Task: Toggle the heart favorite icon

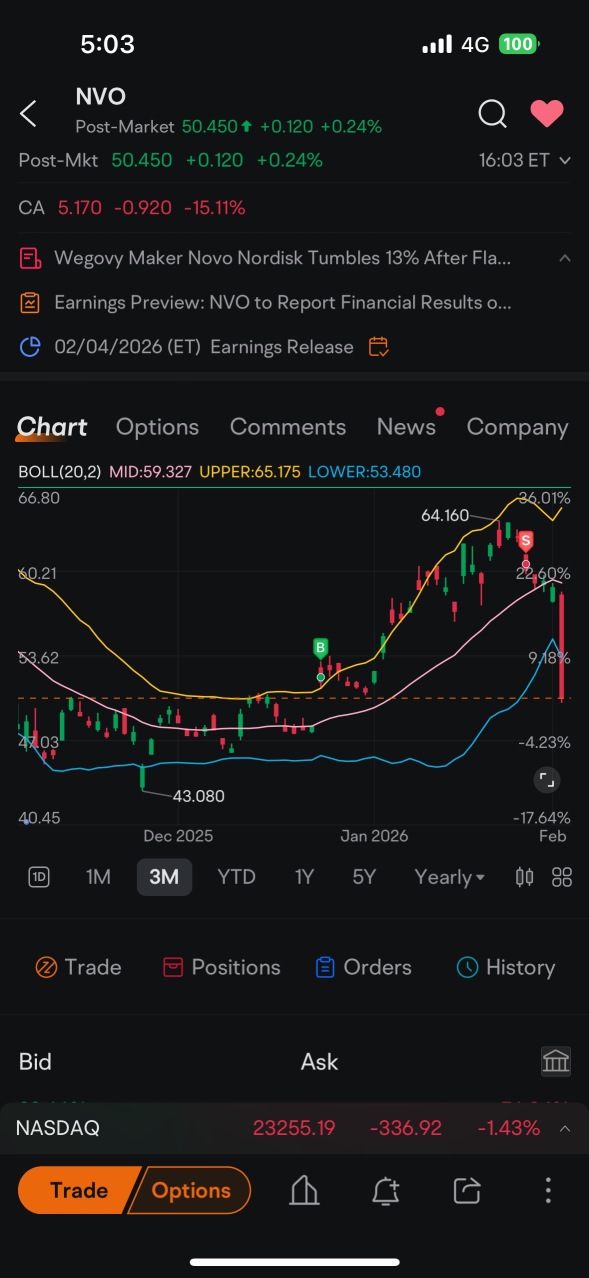Action: (x=547, y=114)
